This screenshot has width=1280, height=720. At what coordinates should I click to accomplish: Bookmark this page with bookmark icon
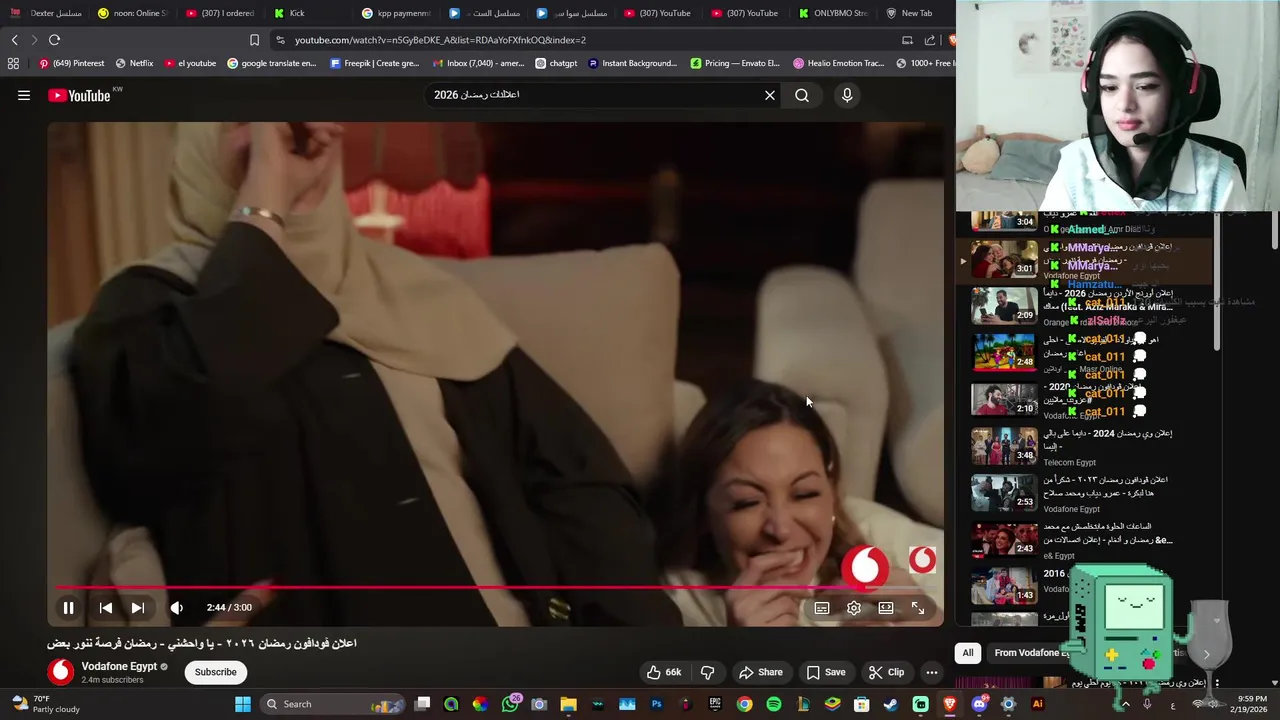point(254,40)
